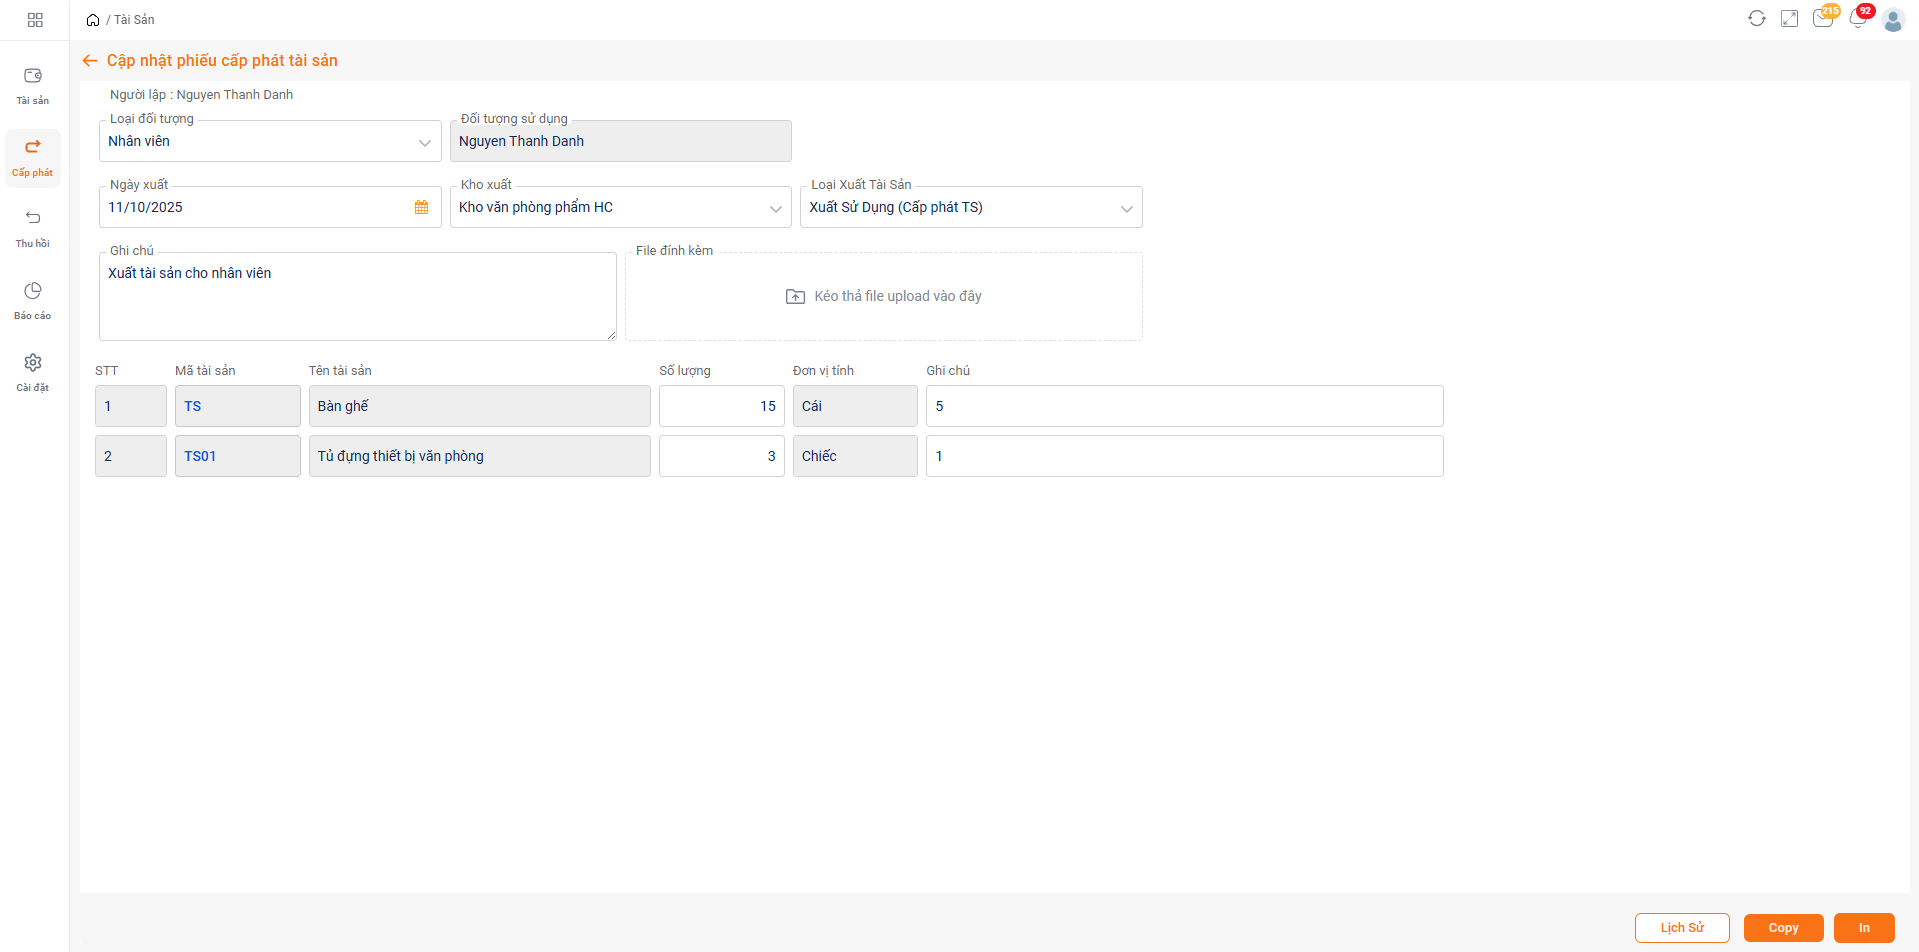Expand the Loại đối tượng dropdown

424,142
